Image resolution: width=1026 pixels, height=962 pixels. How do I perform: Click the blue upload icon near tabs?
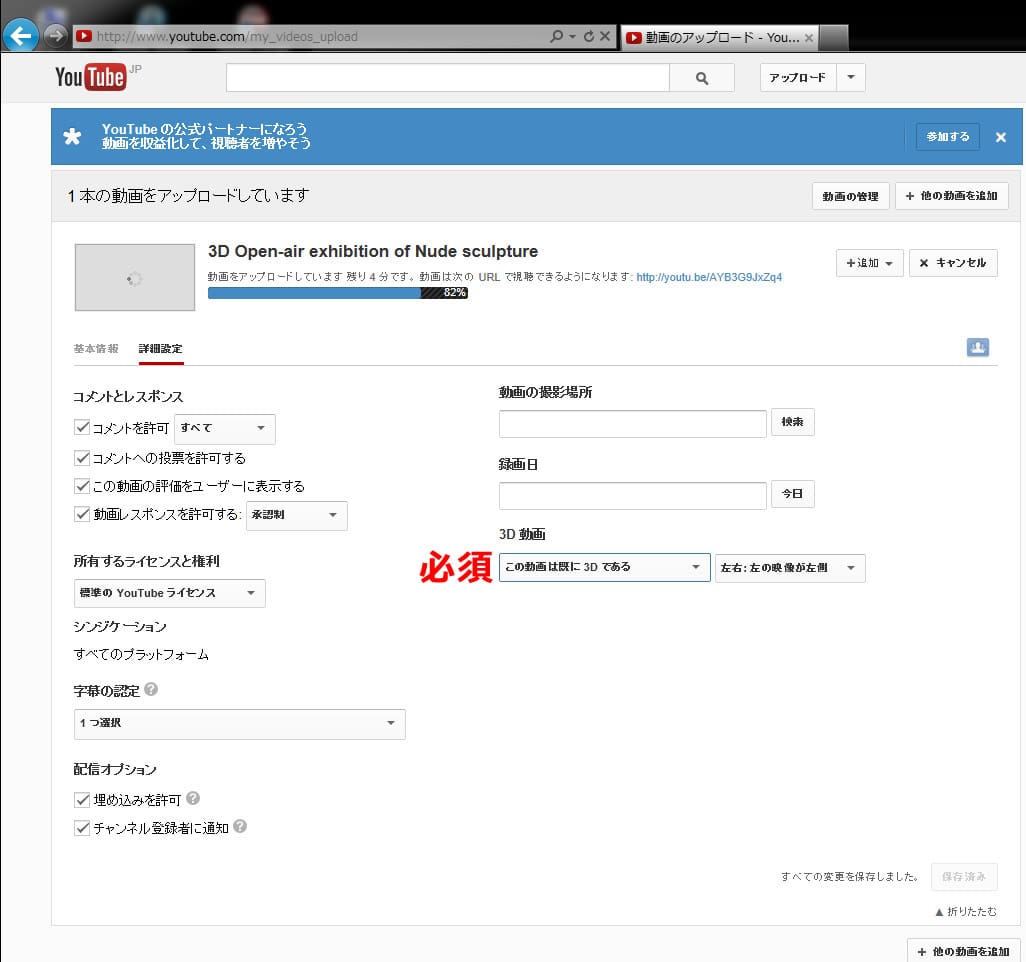click(977, 347)
